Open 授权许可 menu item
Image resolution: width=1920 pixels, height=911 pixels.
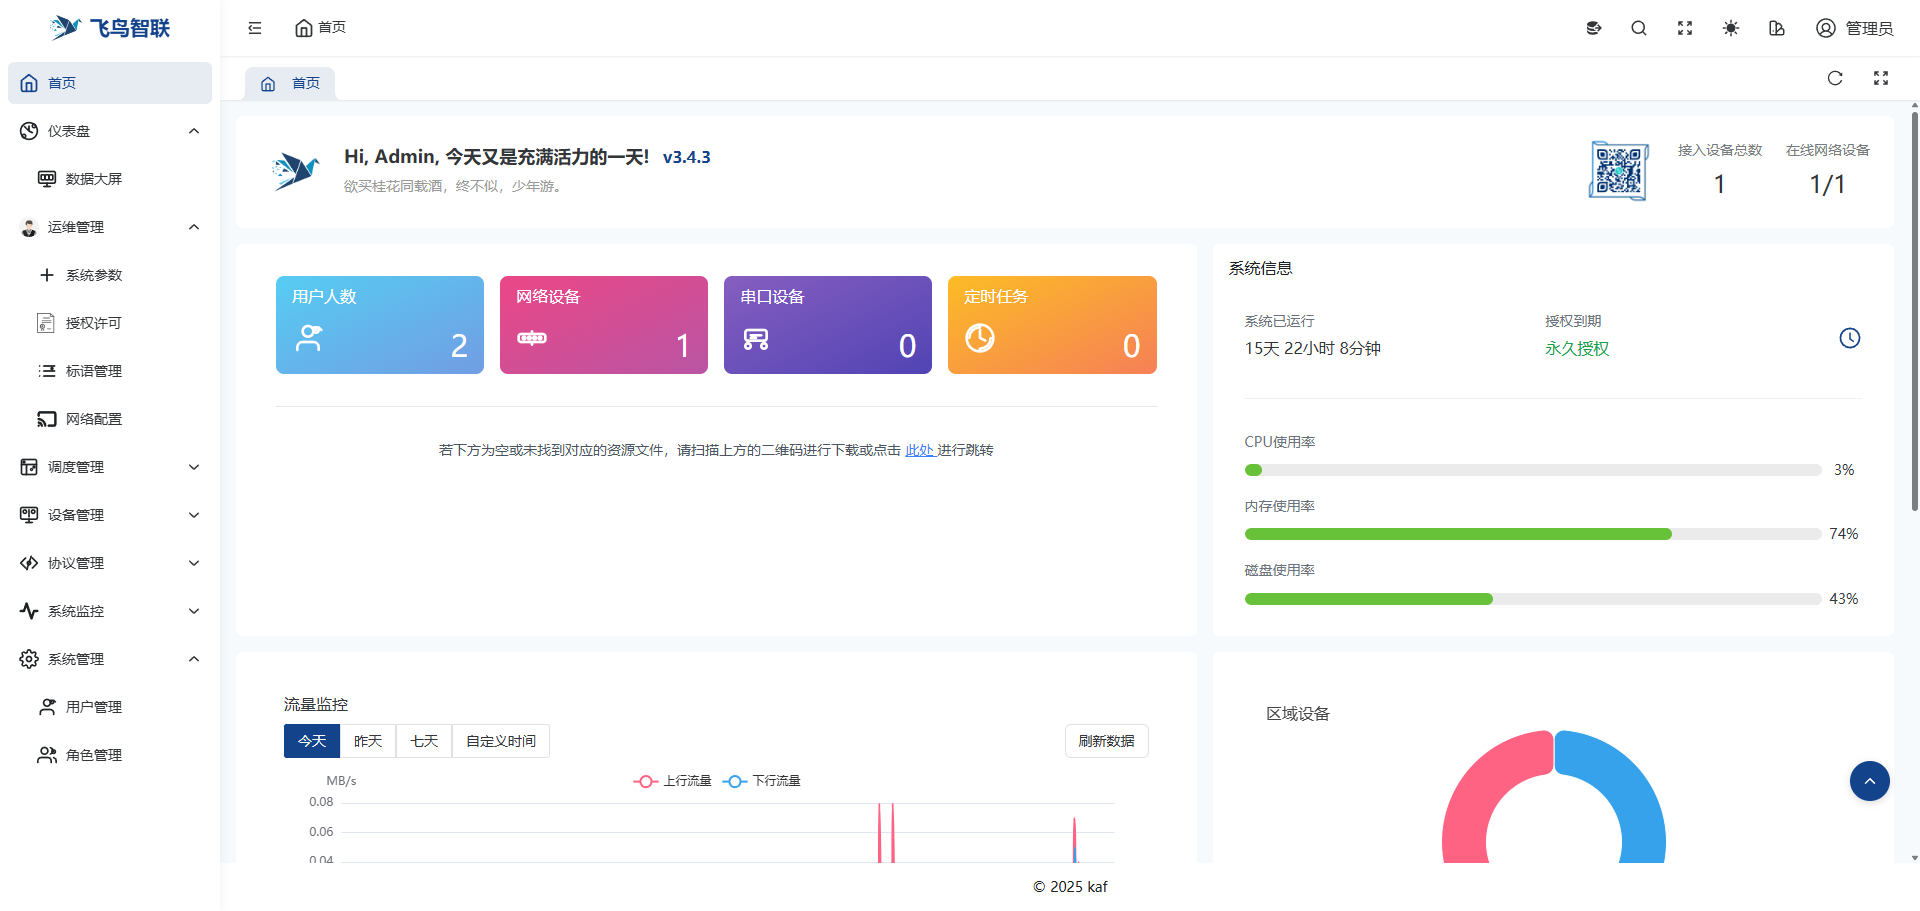pyautogui.click(x=110, y=323)
